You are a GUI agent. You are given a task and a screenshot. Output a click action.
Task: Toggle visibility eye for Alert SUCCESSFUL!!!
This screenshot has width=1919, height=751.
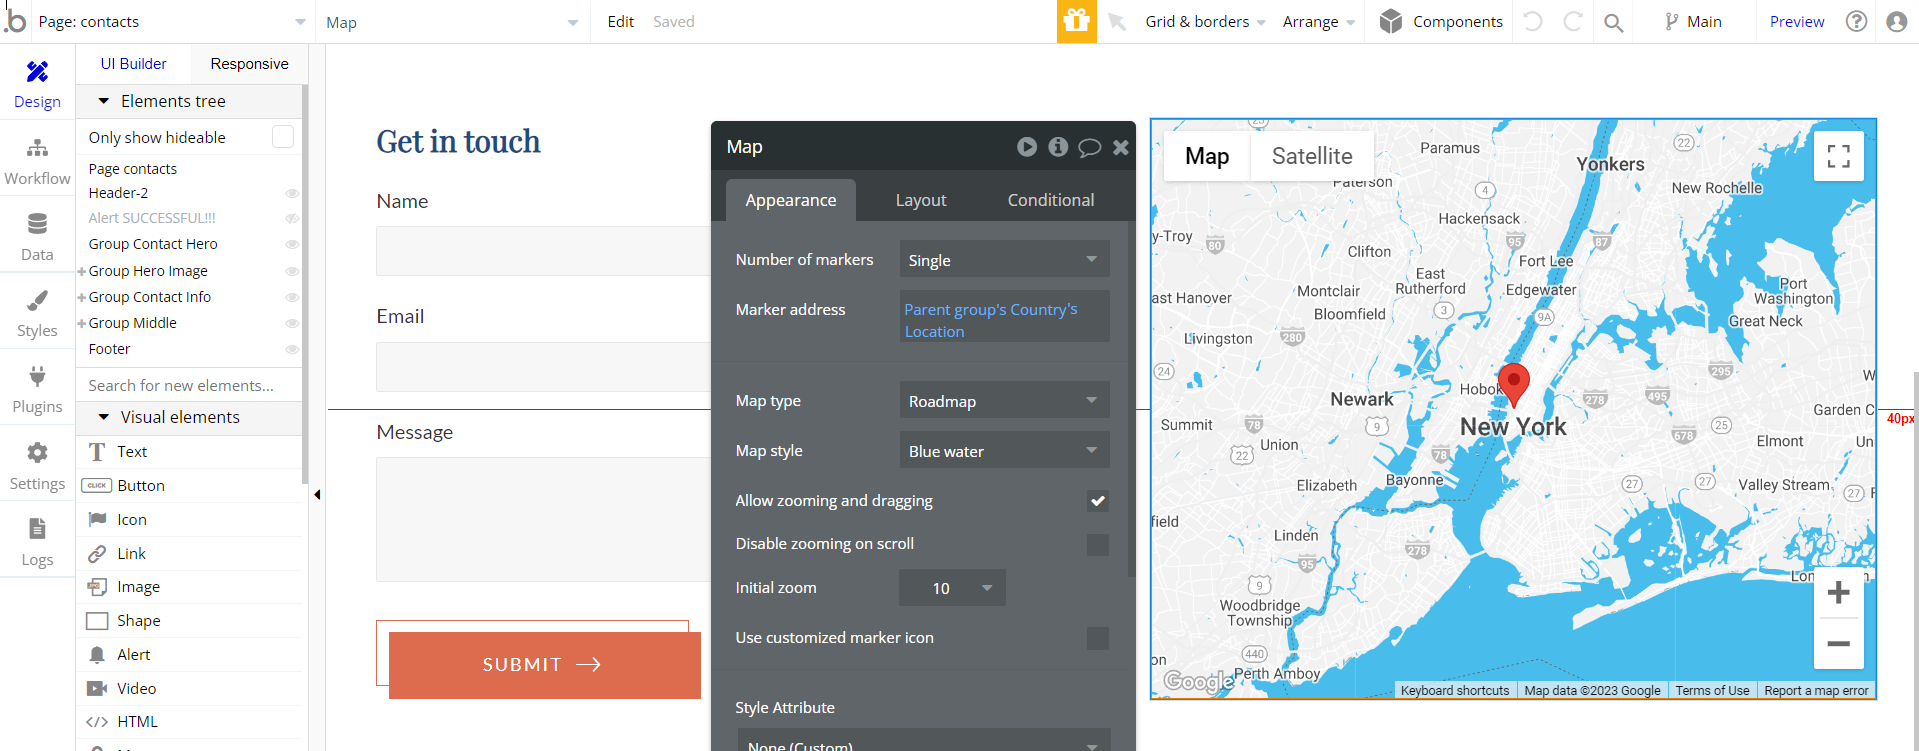pyautogui.click(x=292, y=218)
